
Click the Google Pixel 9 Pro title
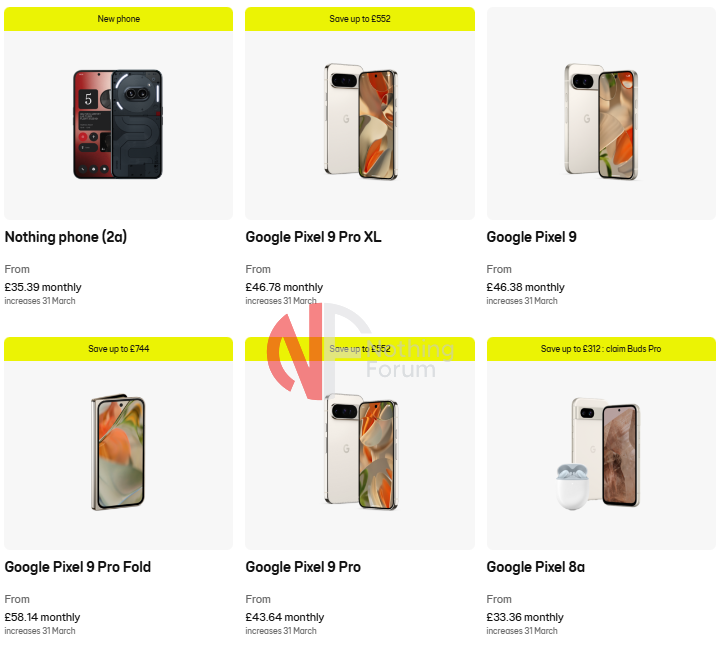click(x=303, y=567)
